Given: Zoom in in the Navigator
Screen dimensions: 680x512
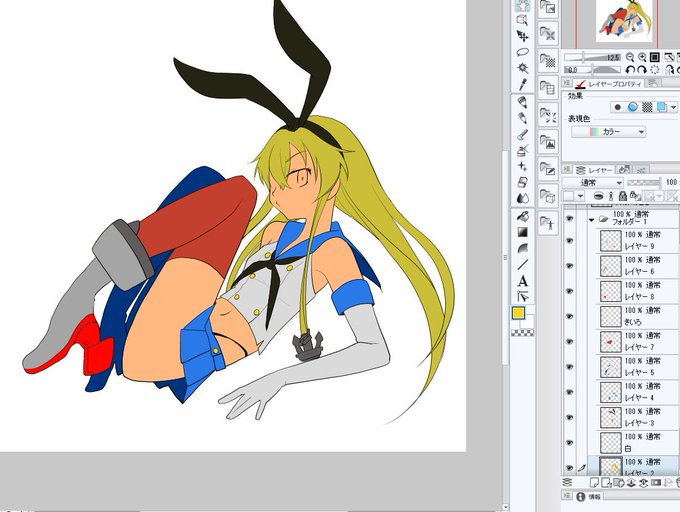Looking at the screenshot, I should pyautogui.click(x=642, y=57).
